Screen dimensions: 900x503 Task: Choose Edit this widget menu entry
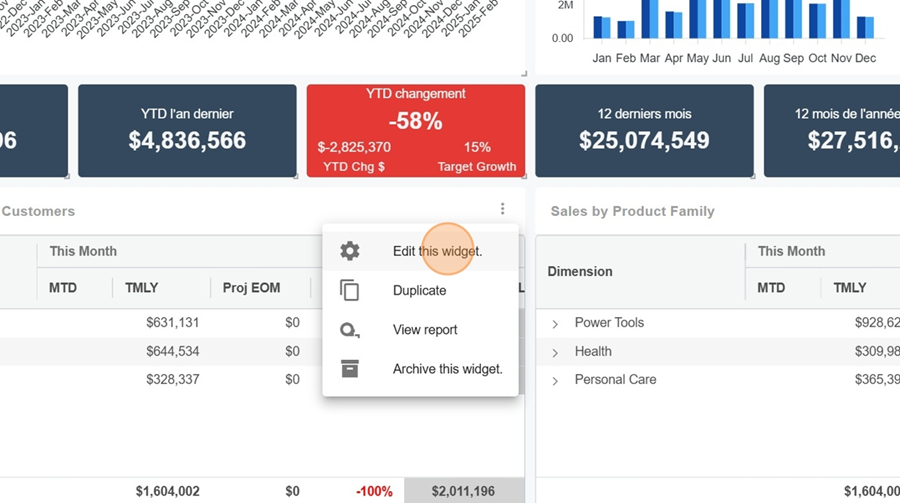tap(420, 251)
